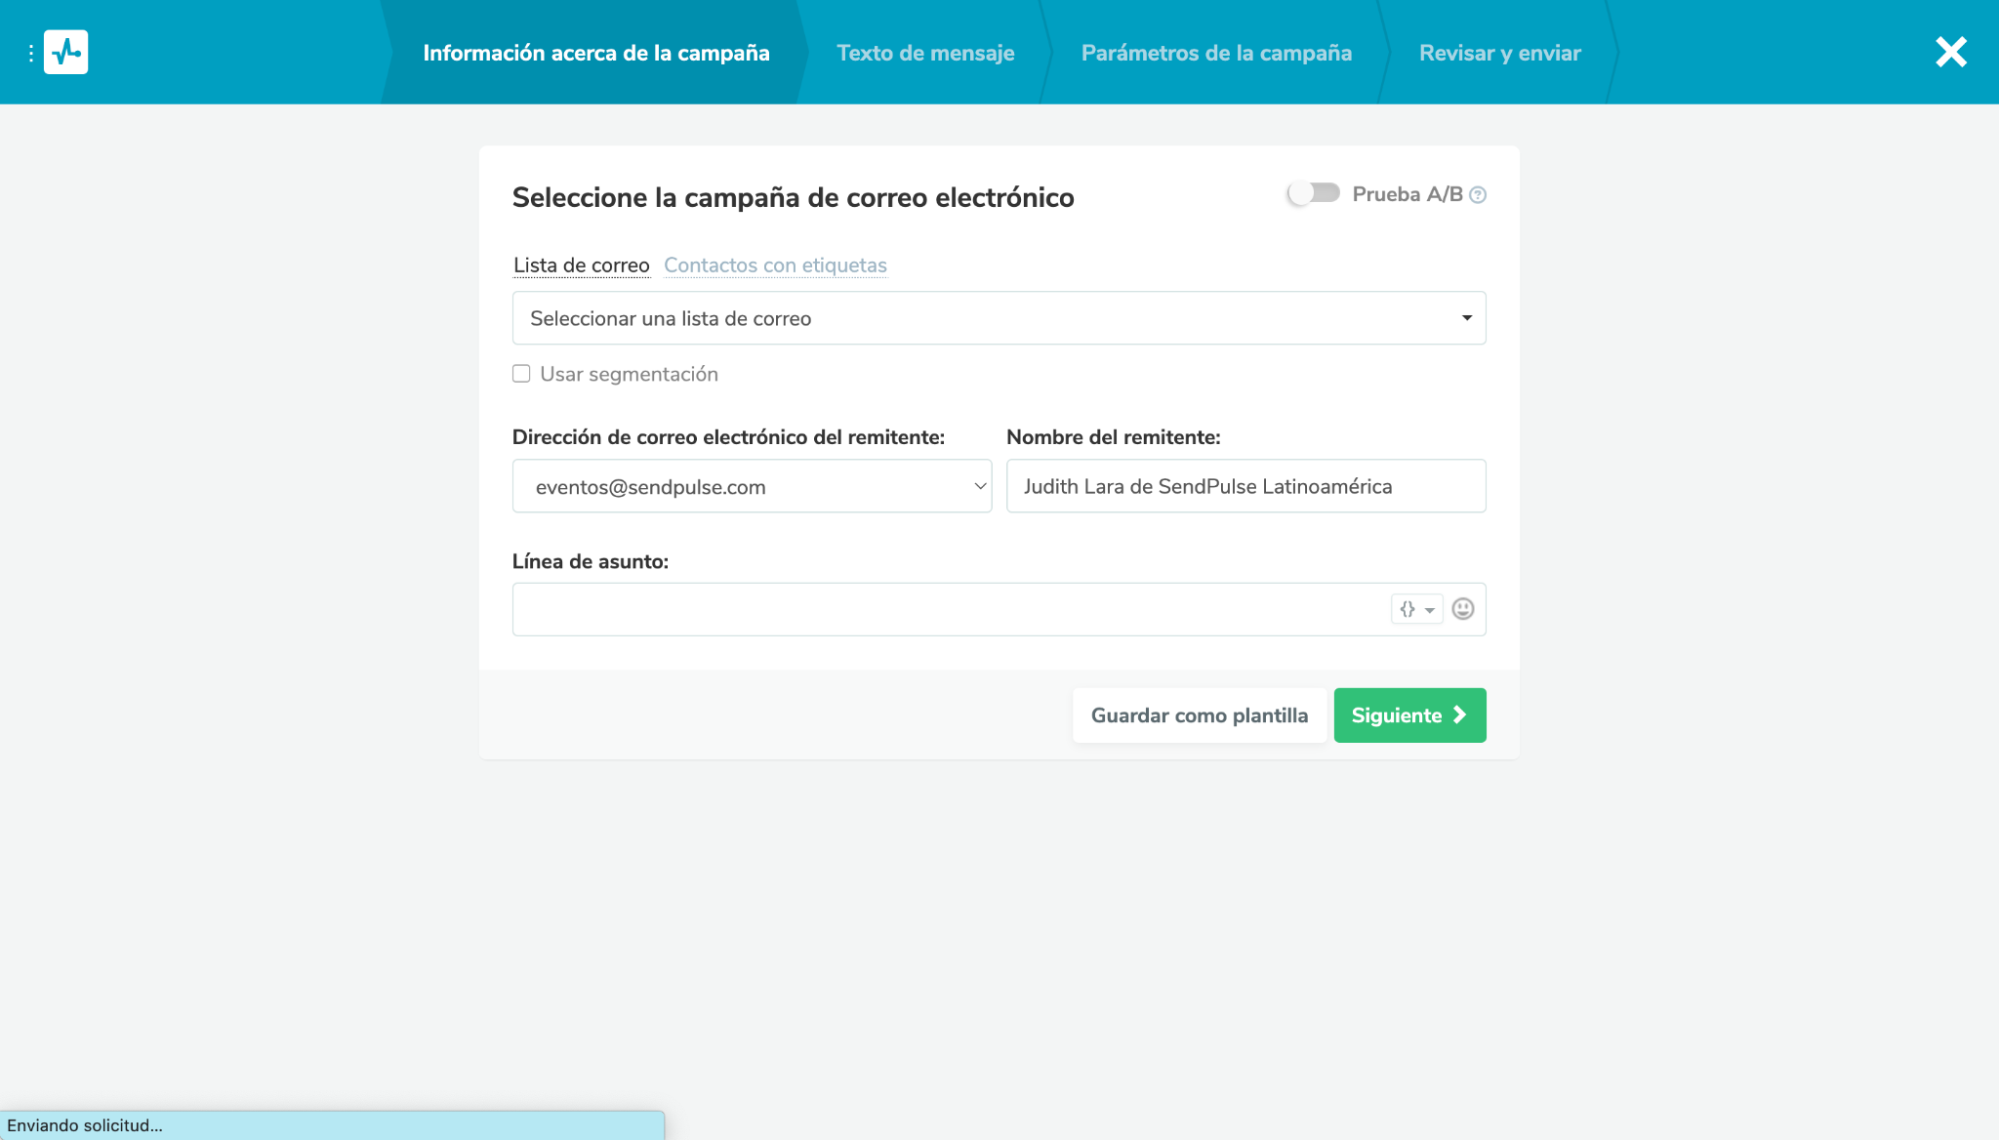Go to Revisar y enviar step
Screen dimensions: 1999x1141
[1499, 53]
